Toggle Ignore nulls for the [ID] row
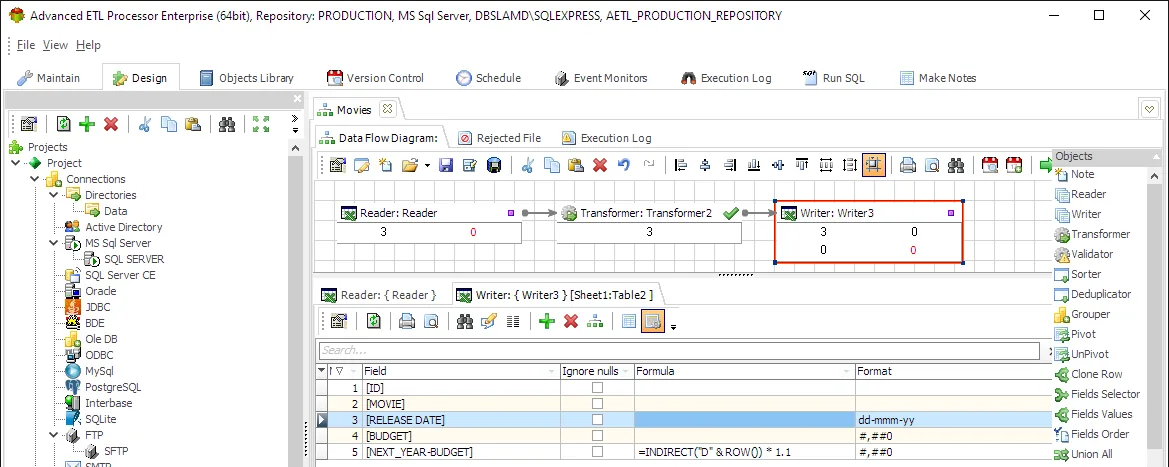Screen dimensions: 1169x467 click(597, 388)
